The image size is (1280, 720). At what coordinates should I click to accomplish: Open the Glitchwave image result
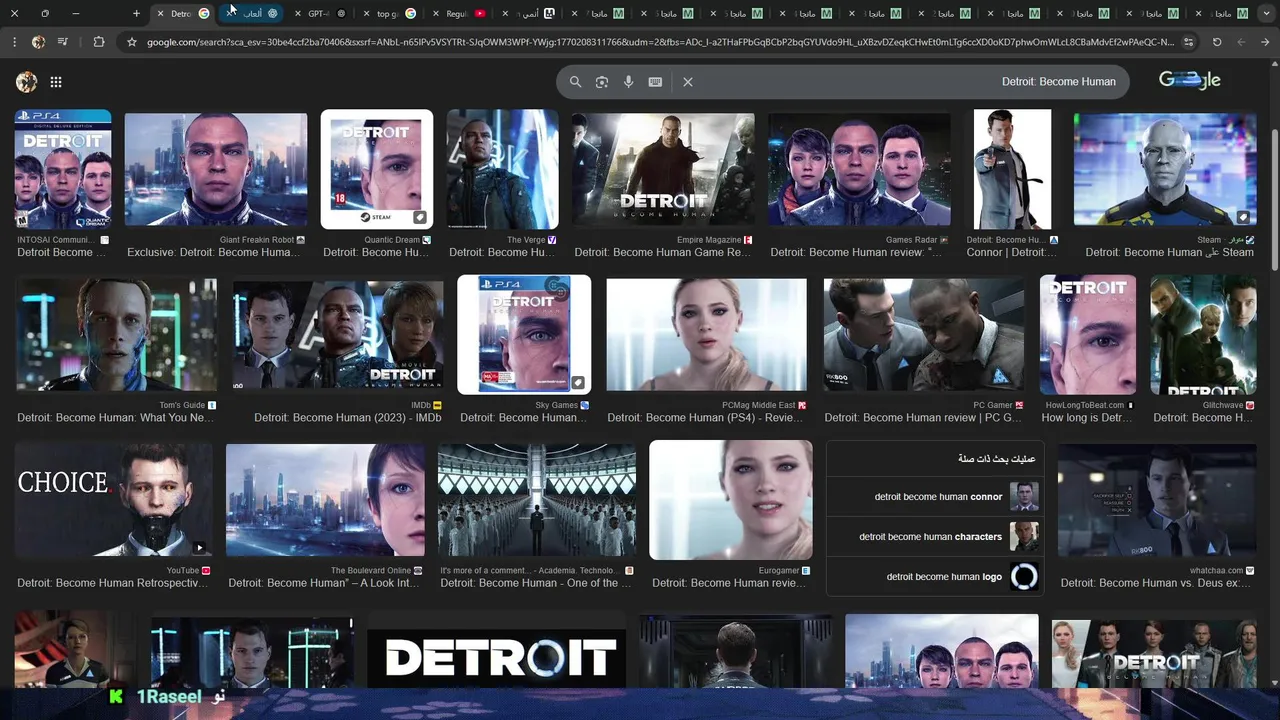click(1203, 335)
